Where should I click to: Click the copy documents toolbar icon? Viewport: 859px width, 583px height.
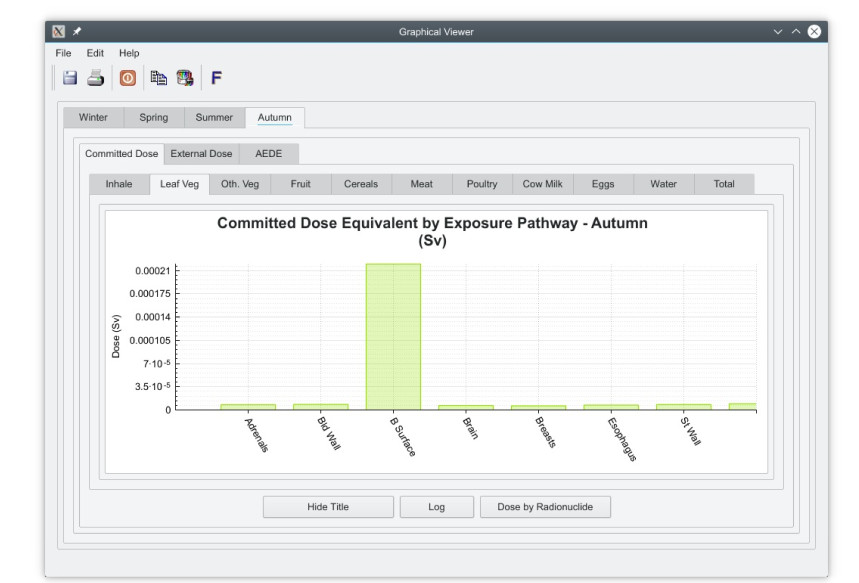click(x=158, y=78)
